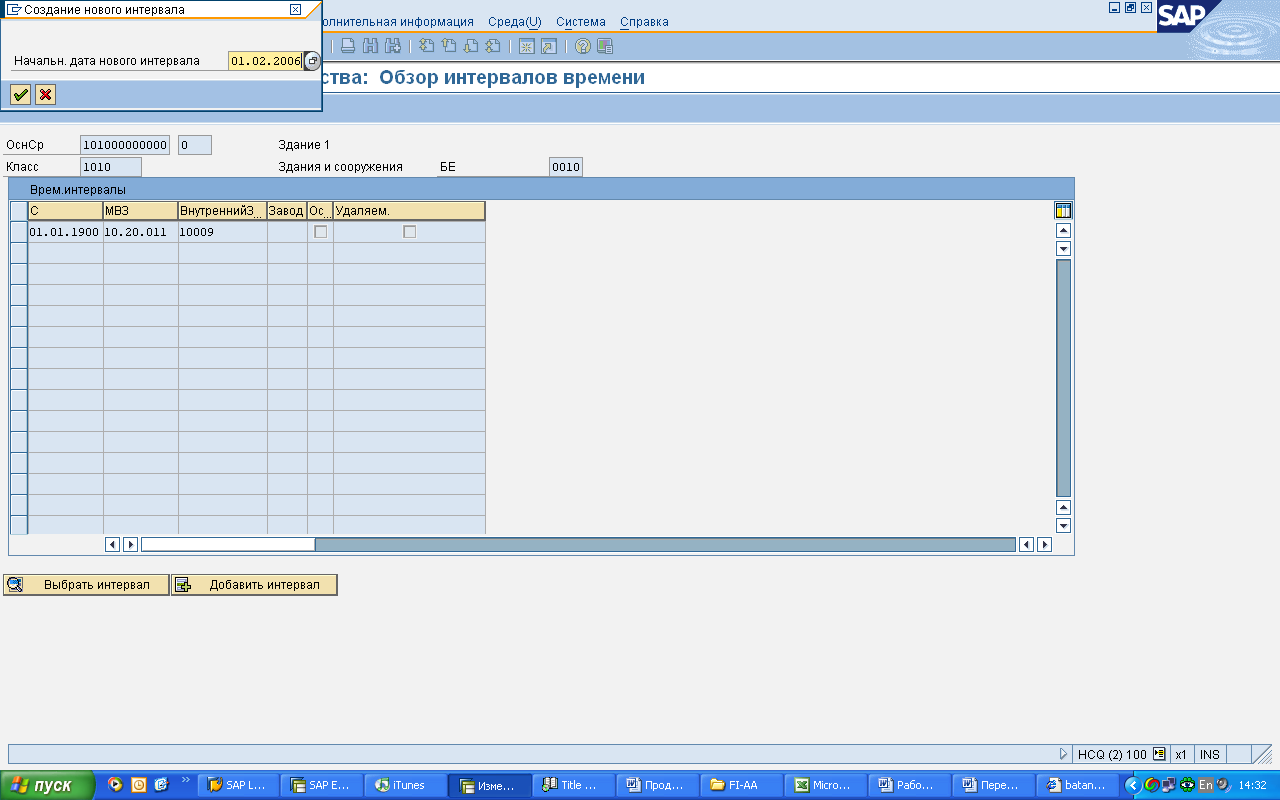The width and height of the screenshot is (1280, 800).
Task: Toggle the Ос. checkbox in first row
Action: pyautogui.click(x=320, y=232)
